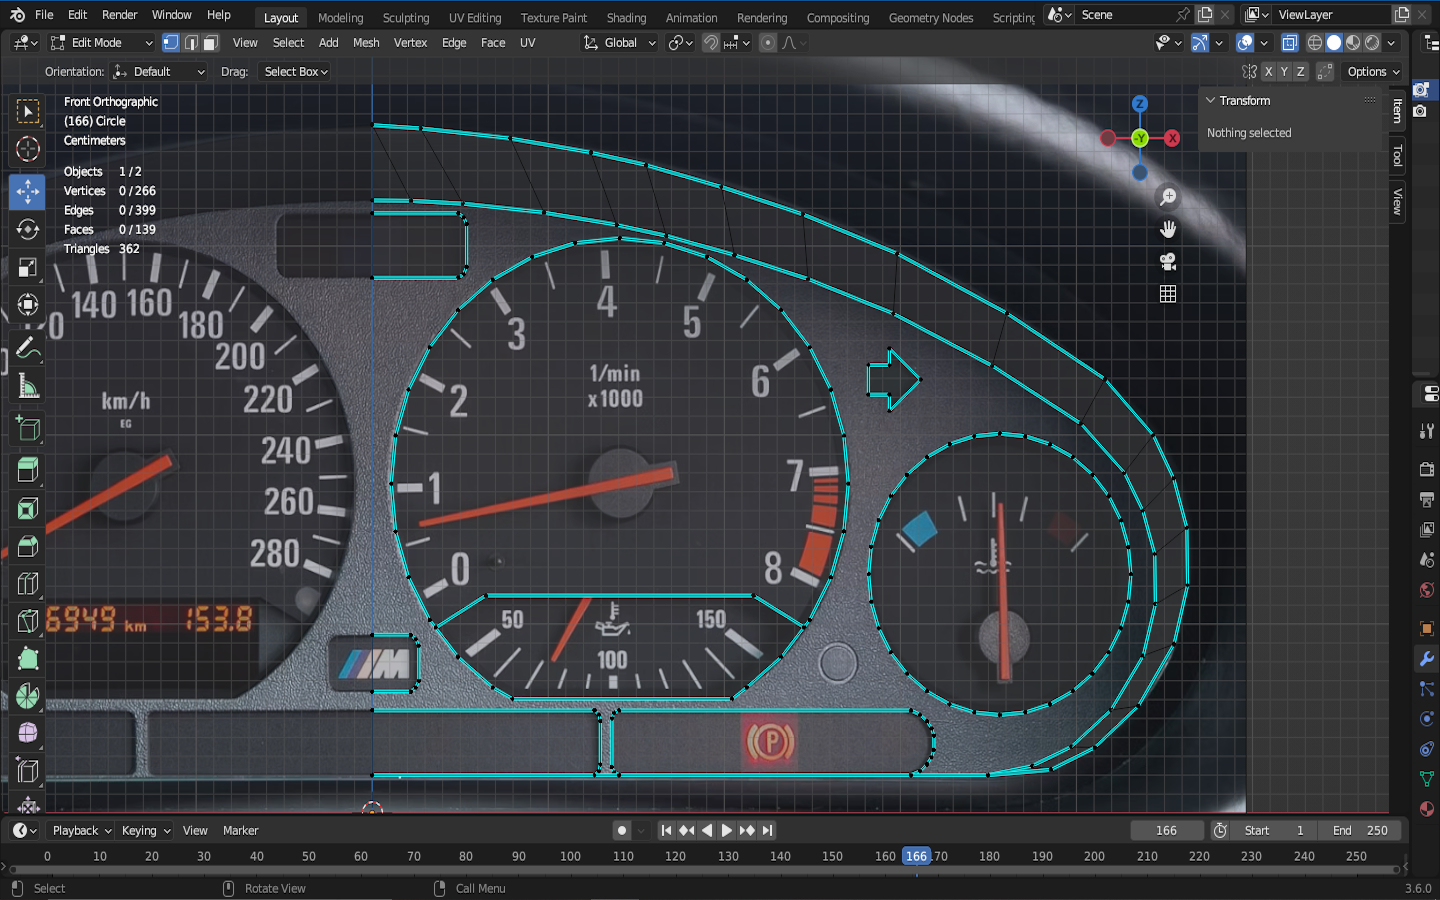Image resolution: width=1440 pixels, height=900 pixels.
Task: Select the Knife tool
Action: tap(28, 621)
